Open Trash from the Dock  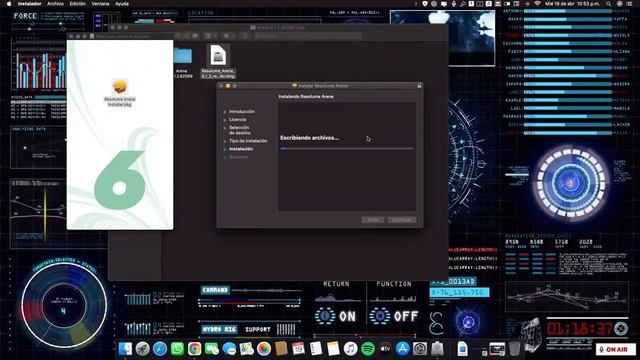click(x=515, y=349)
